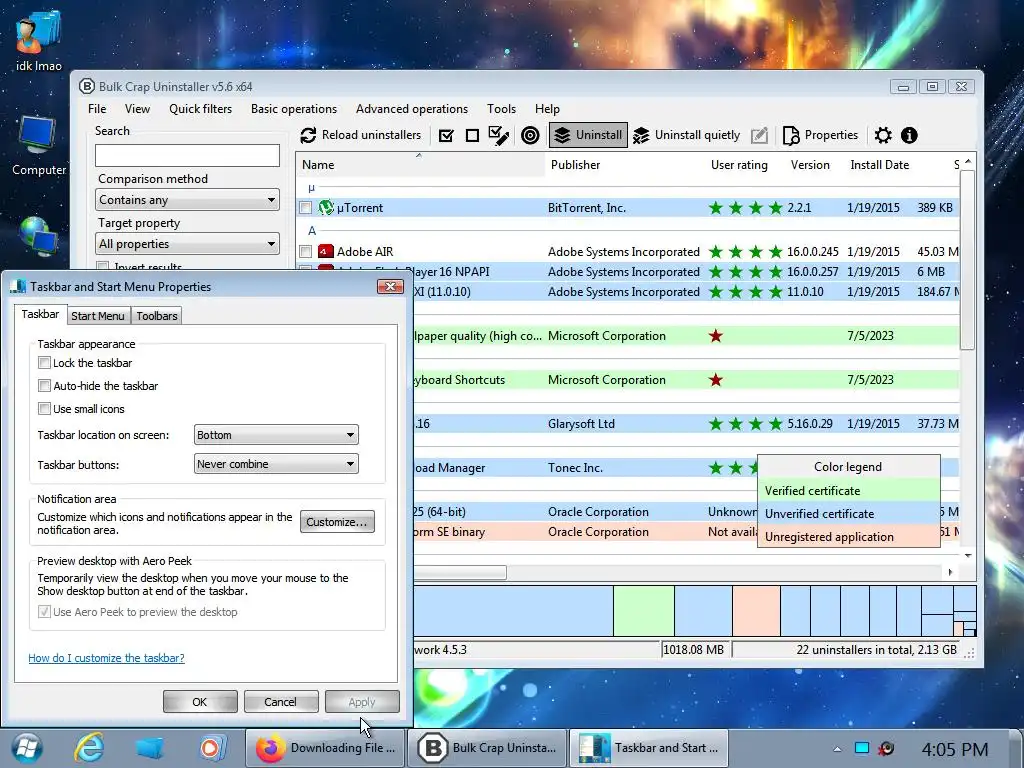Screen dimensions: 1024x768
Task: Click Uninstall quietly in toolbar
Action: [686, 135]
